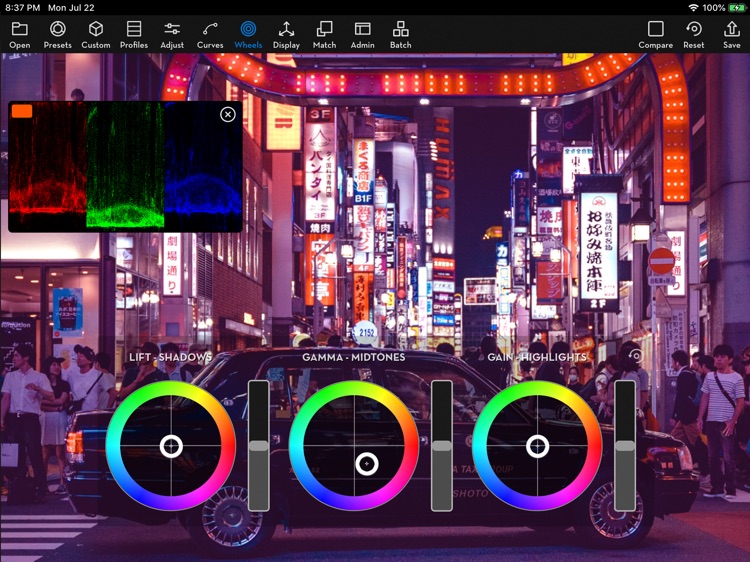Open the Match tool

[324, 35]
